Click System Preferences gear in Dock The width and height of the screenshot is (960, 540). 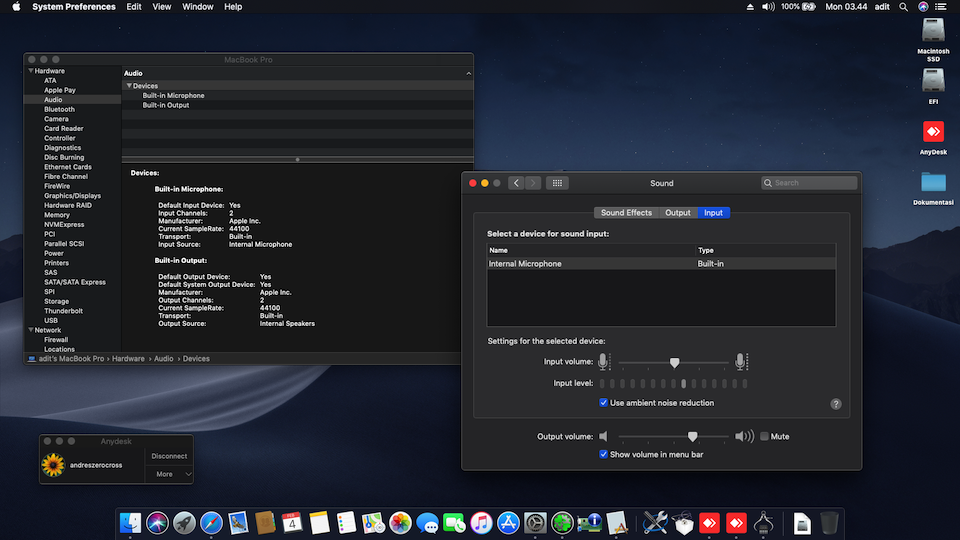point(535,523)
